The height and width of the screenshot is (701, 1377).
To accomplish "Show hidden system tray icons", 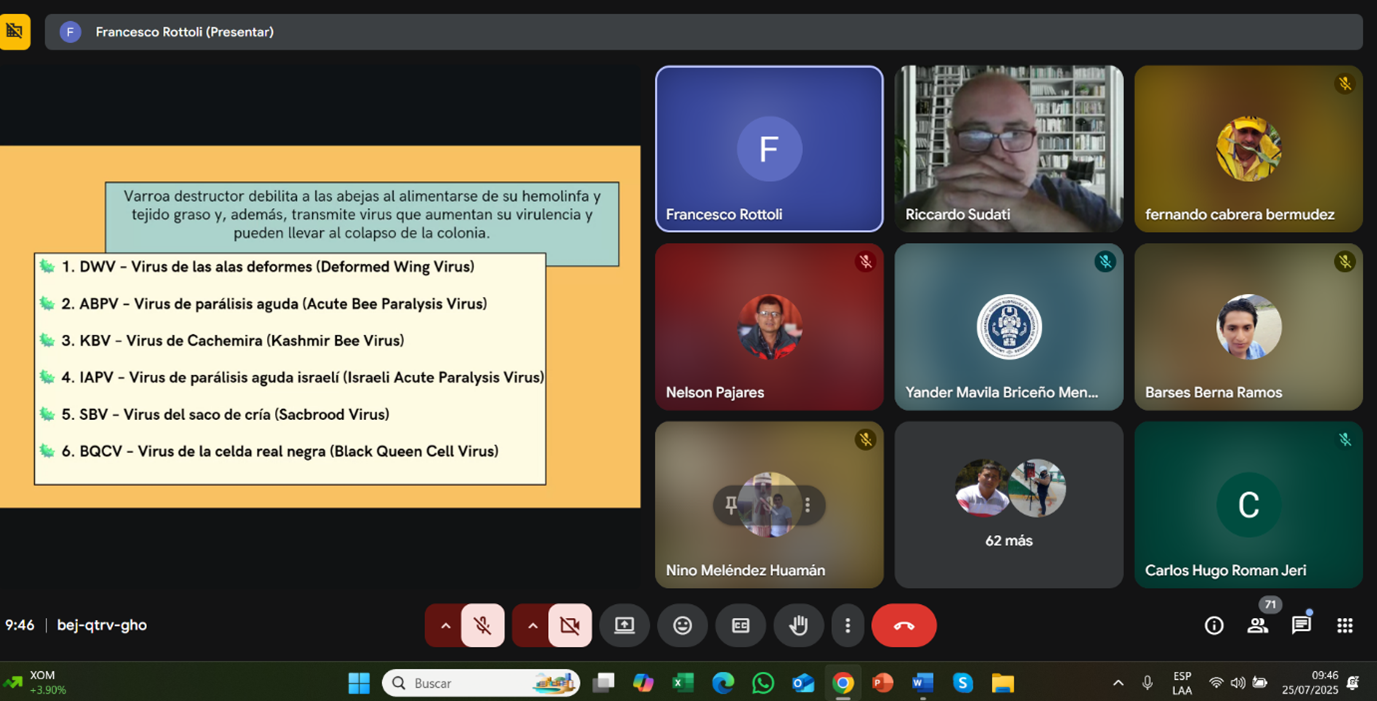I will coord(1118,683).
